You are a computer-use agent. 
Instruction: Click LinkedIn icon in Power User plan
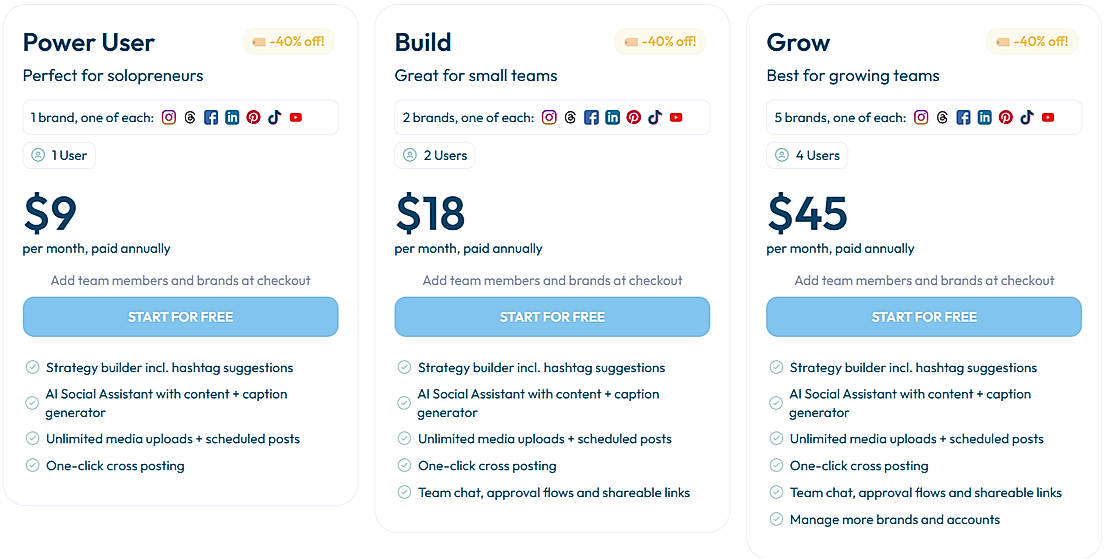(x=232, y=117)
